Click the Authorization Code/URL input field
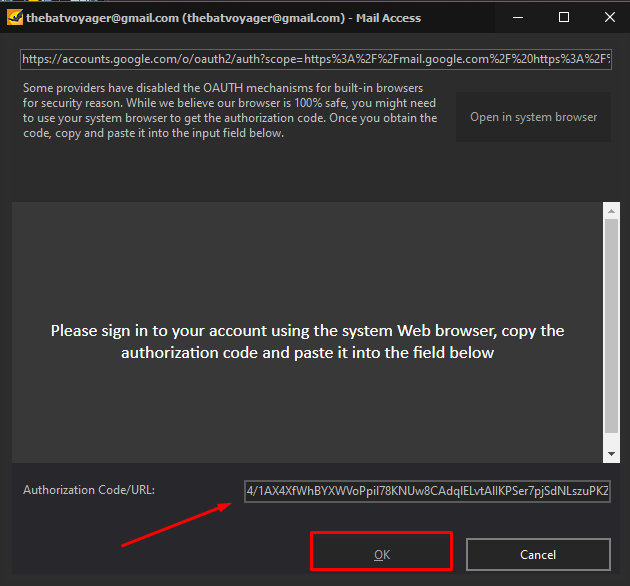Viewport: 630px width, 586px height. (427, 491)
